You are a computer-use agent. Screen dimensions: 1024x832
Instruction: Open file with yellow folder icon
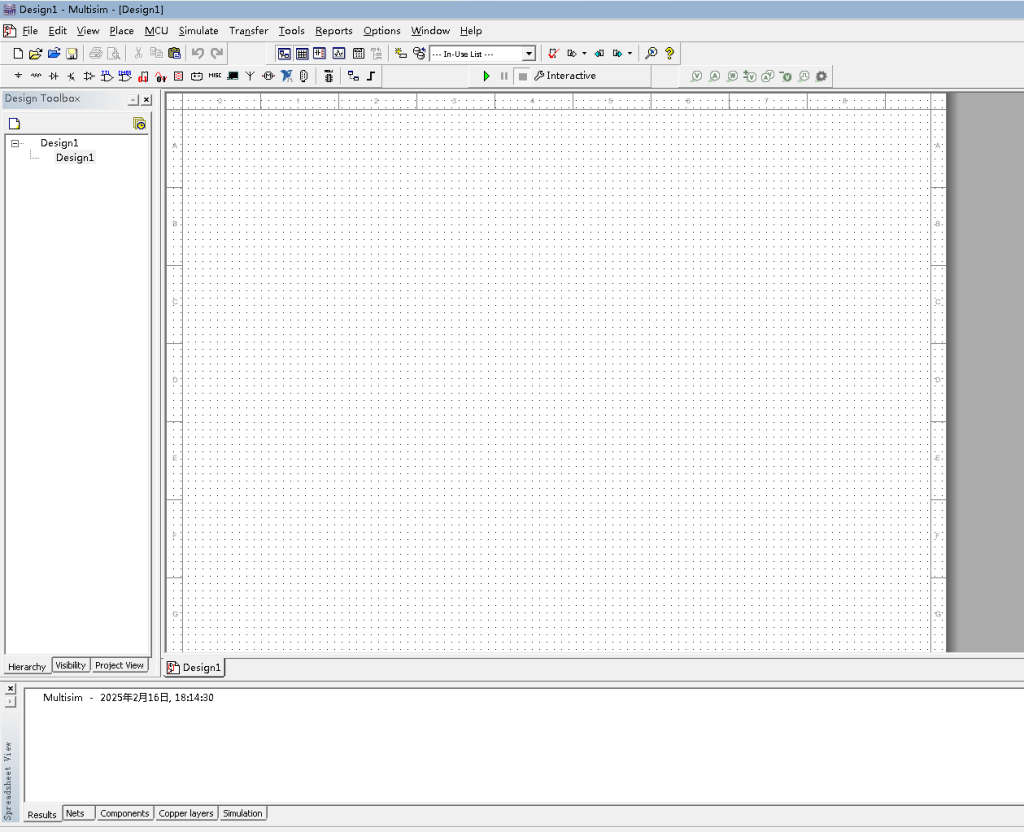click(x=35, y=54)
